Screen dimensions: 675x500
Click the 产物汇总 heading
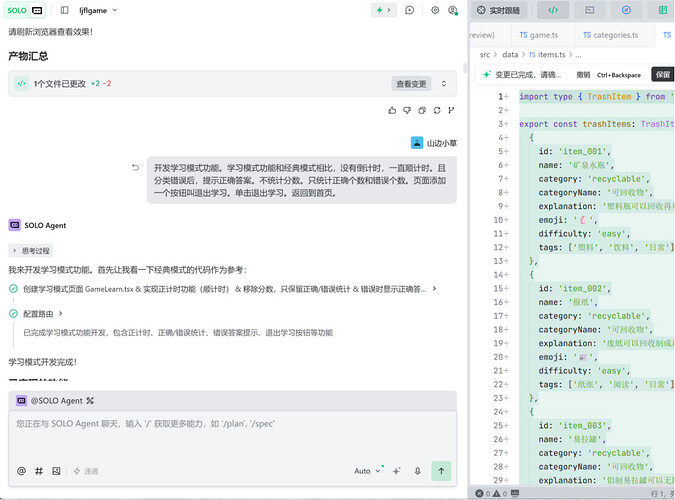pos(28,56)
